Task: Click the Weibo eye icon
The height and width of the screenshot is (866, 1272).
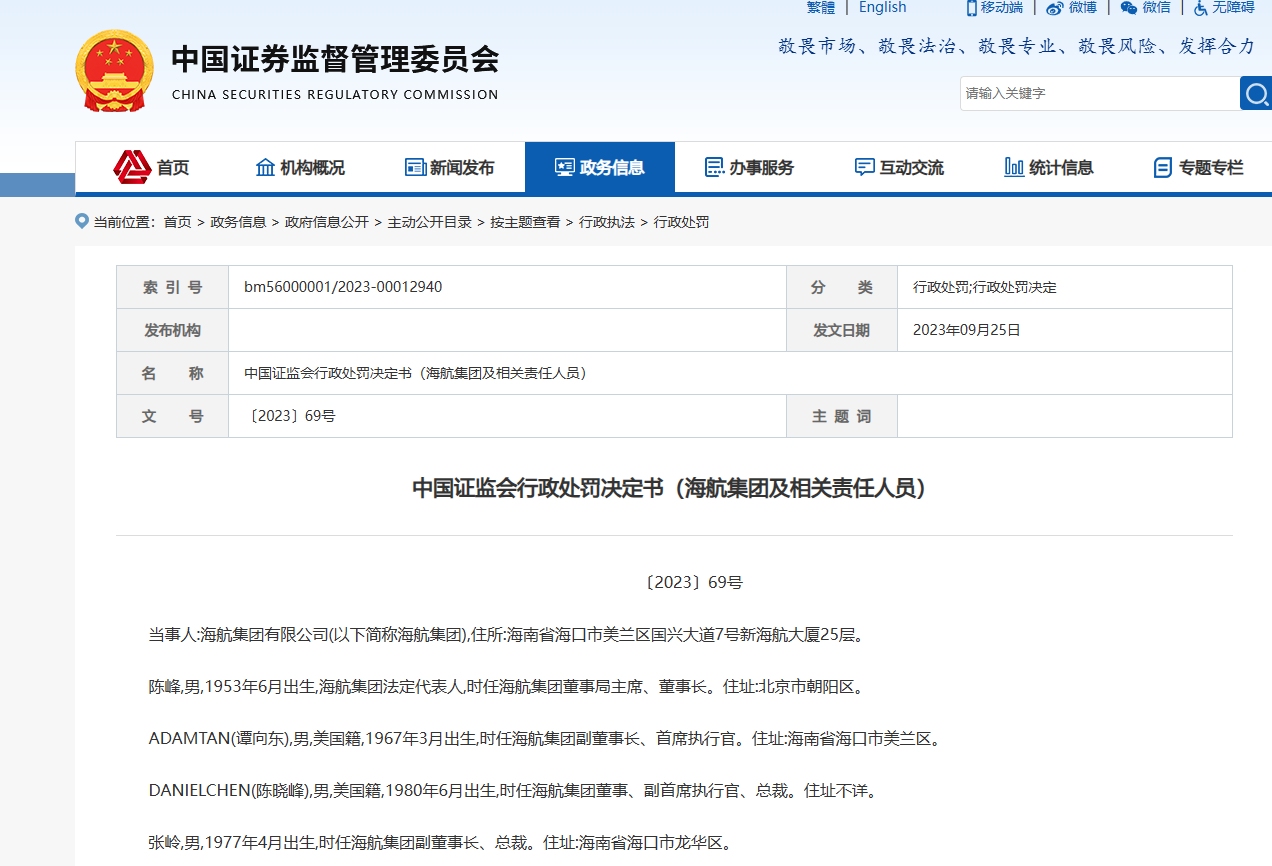Action: pos(1055,8)
